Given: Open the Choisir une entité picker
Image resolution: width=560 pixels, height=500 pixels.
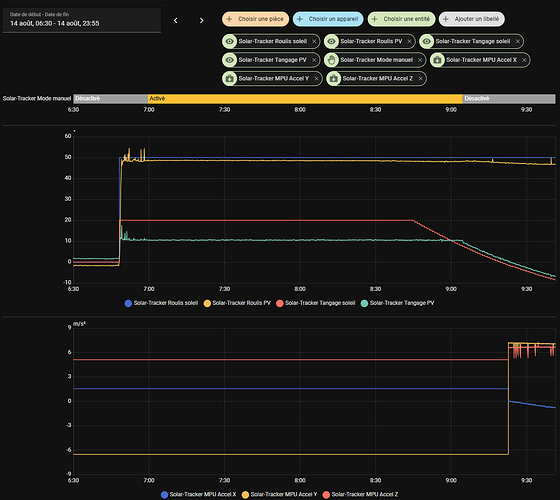Looking at the screenshot, I should click(401, 19).
